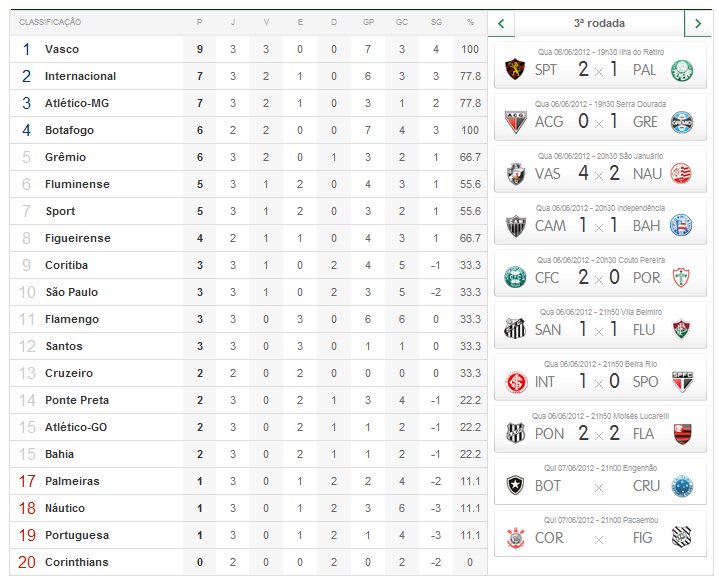Viewport: 719px width, 580px height.
Task: Click the CLASSIFICAÇÃO column header
Action: pyautogui.click(x=50, y=22)
